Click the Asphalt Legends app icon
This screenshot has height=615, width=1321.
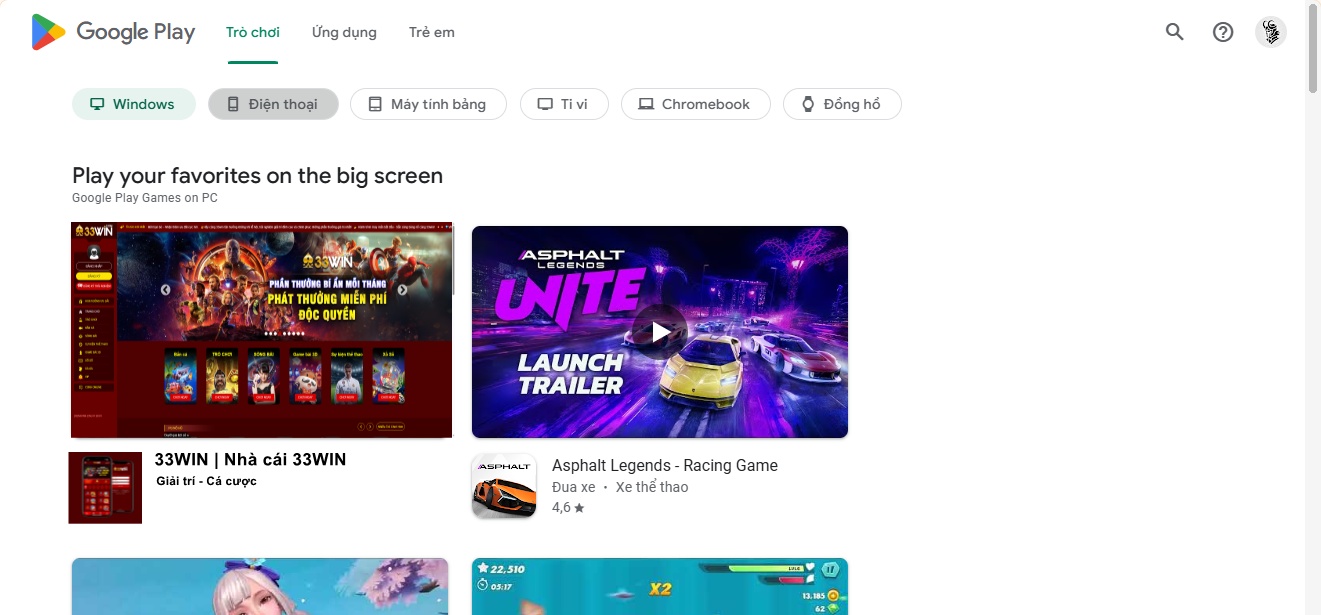point(504,486)
